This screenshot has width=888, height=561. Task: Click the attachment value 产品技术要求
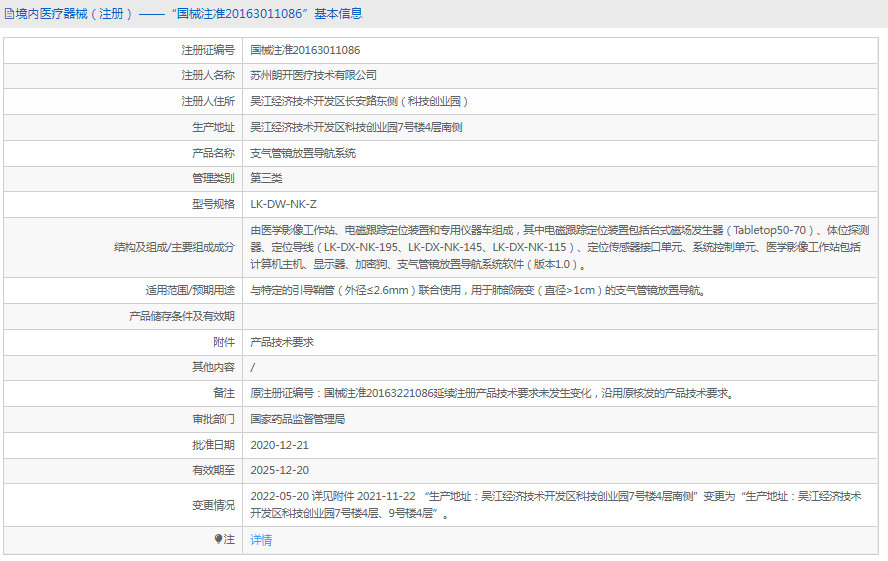click(x=282, y=342)
